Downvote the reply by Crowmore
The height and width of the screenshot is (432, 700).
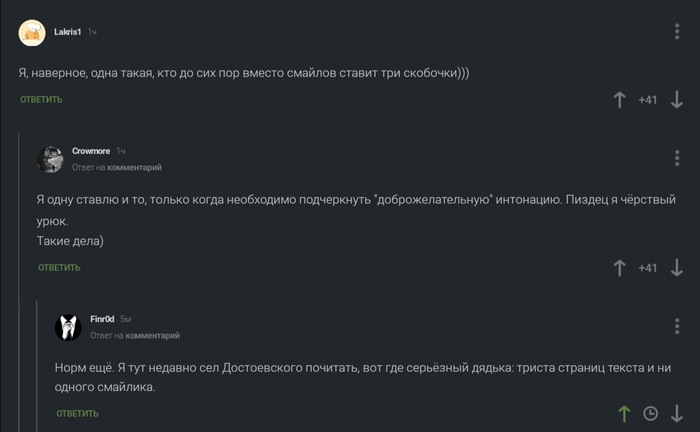(677, 268)
